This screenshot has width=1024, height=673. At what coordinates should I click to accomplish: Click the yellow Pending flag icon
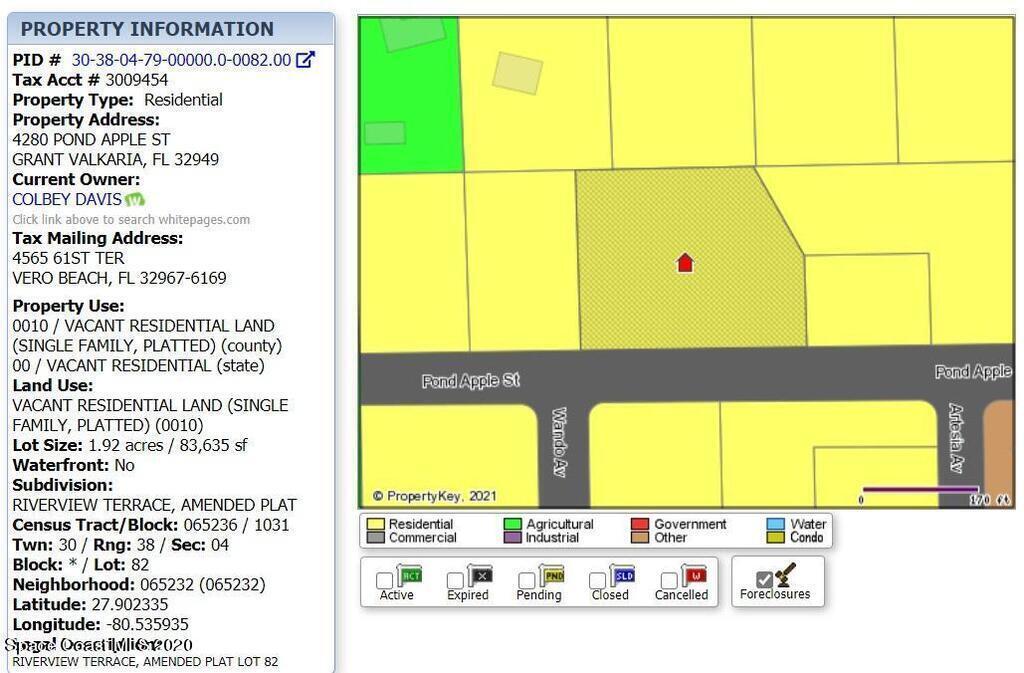(552, 575)
